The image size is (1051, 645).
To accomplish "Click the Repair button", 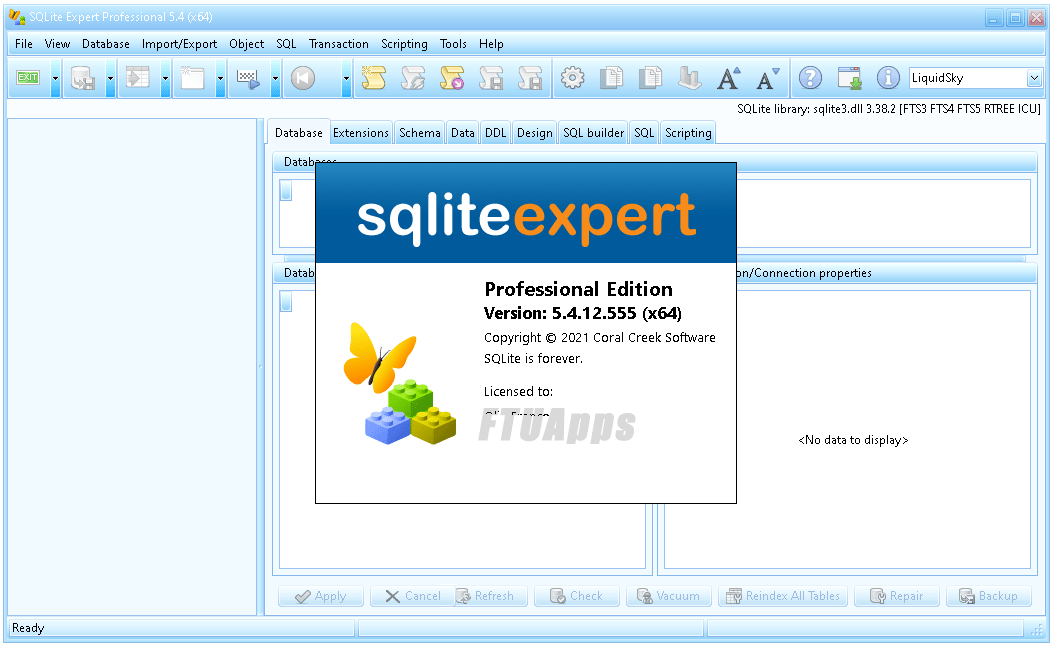I will [x=897, y=596].
